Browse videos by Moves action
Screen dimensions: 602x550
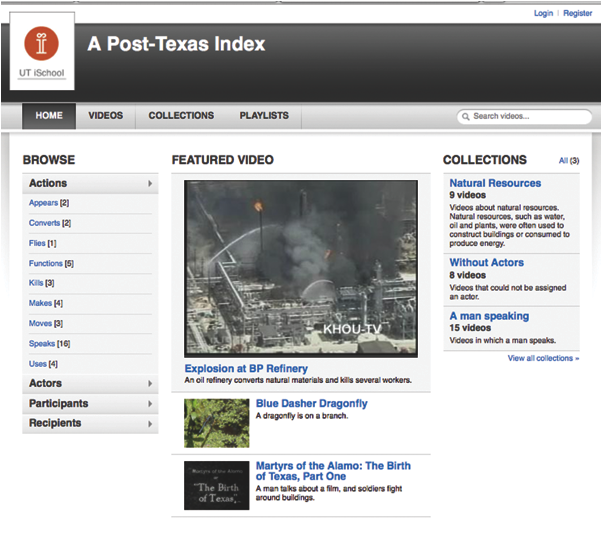[40, 324]
